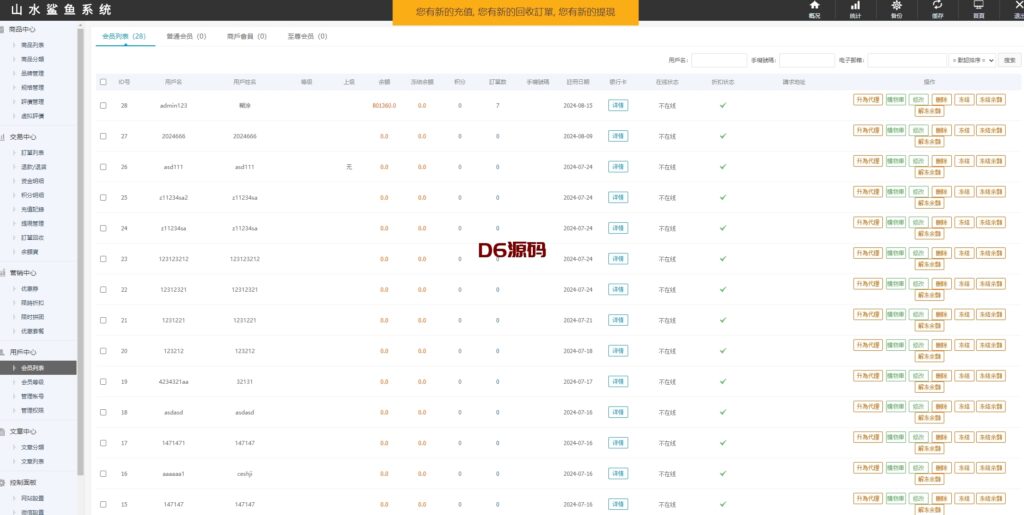Click 解冻余額 button for user admin123

[929, 111]
